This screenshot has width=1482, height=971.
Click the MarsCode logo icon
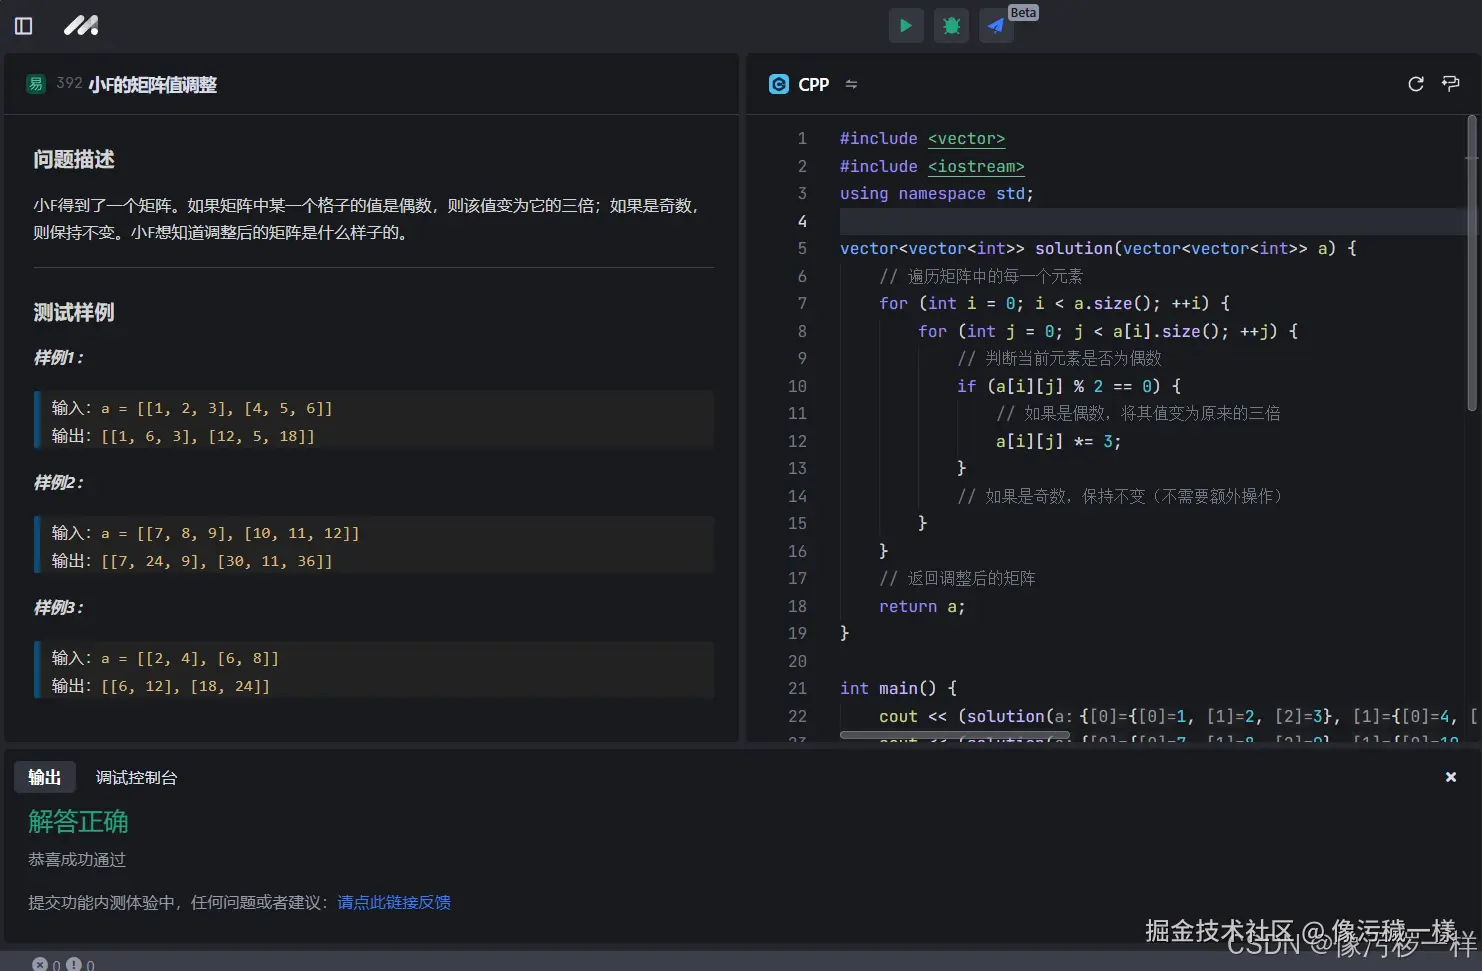pos(81,26)
